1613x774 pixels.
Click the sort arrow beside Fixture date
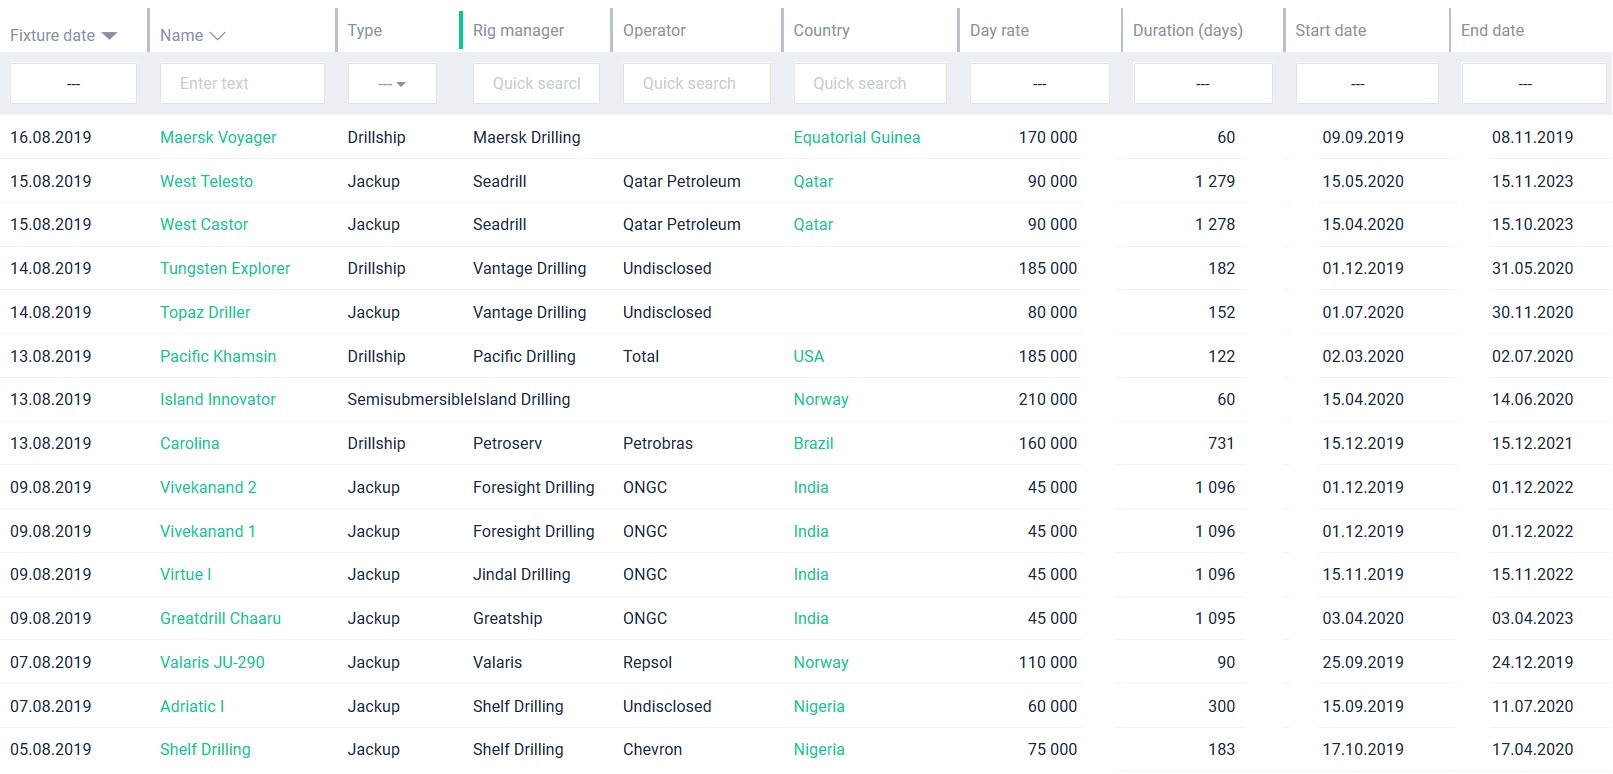click(x=110, y=36)
